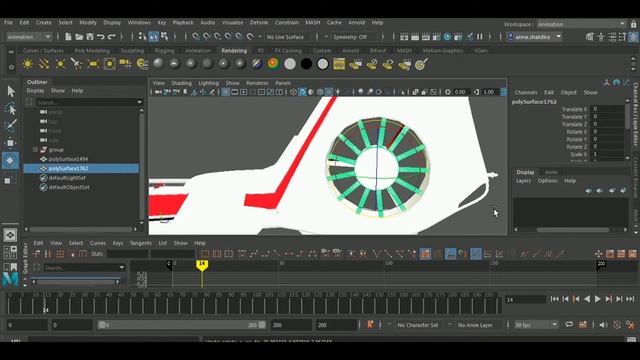Toggle the Channel Box panel icon
The width and height of the screenshot is (640, 360).
click(x=633, y=37)
